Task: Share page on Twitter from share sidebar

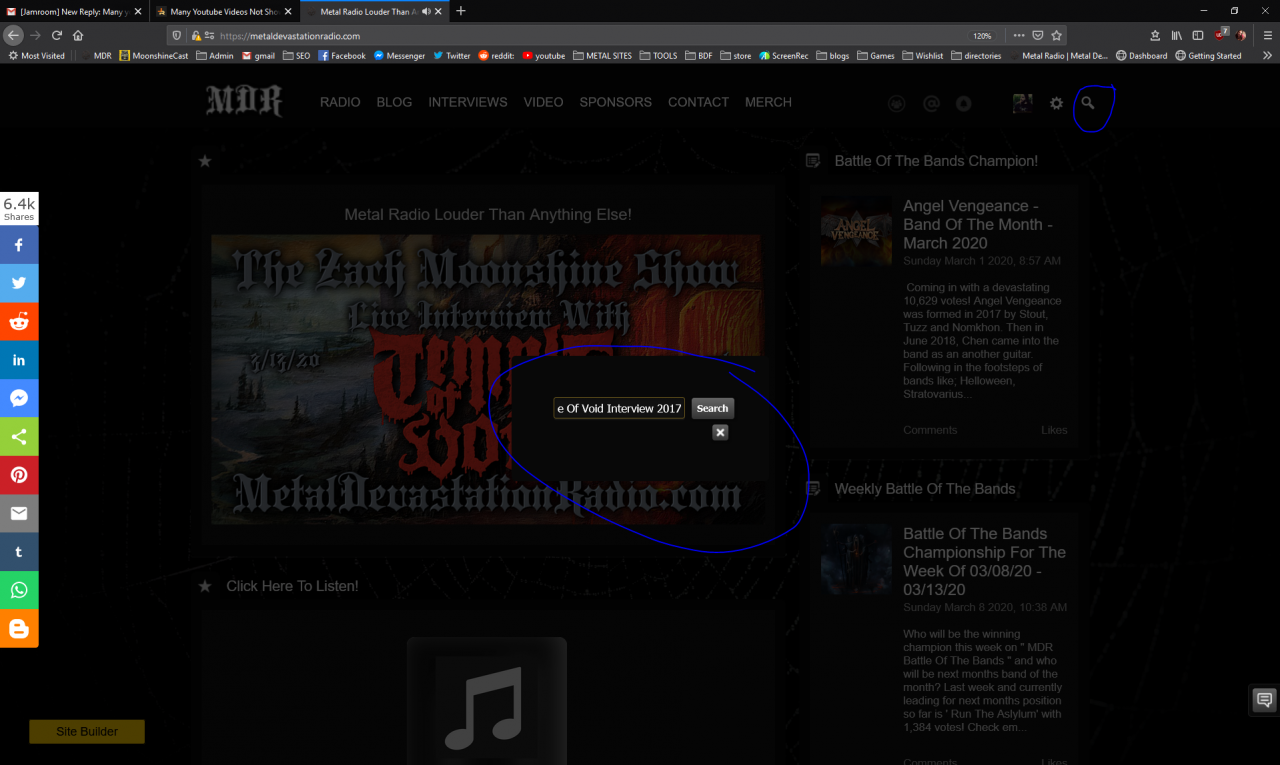Action: point(19,283)
